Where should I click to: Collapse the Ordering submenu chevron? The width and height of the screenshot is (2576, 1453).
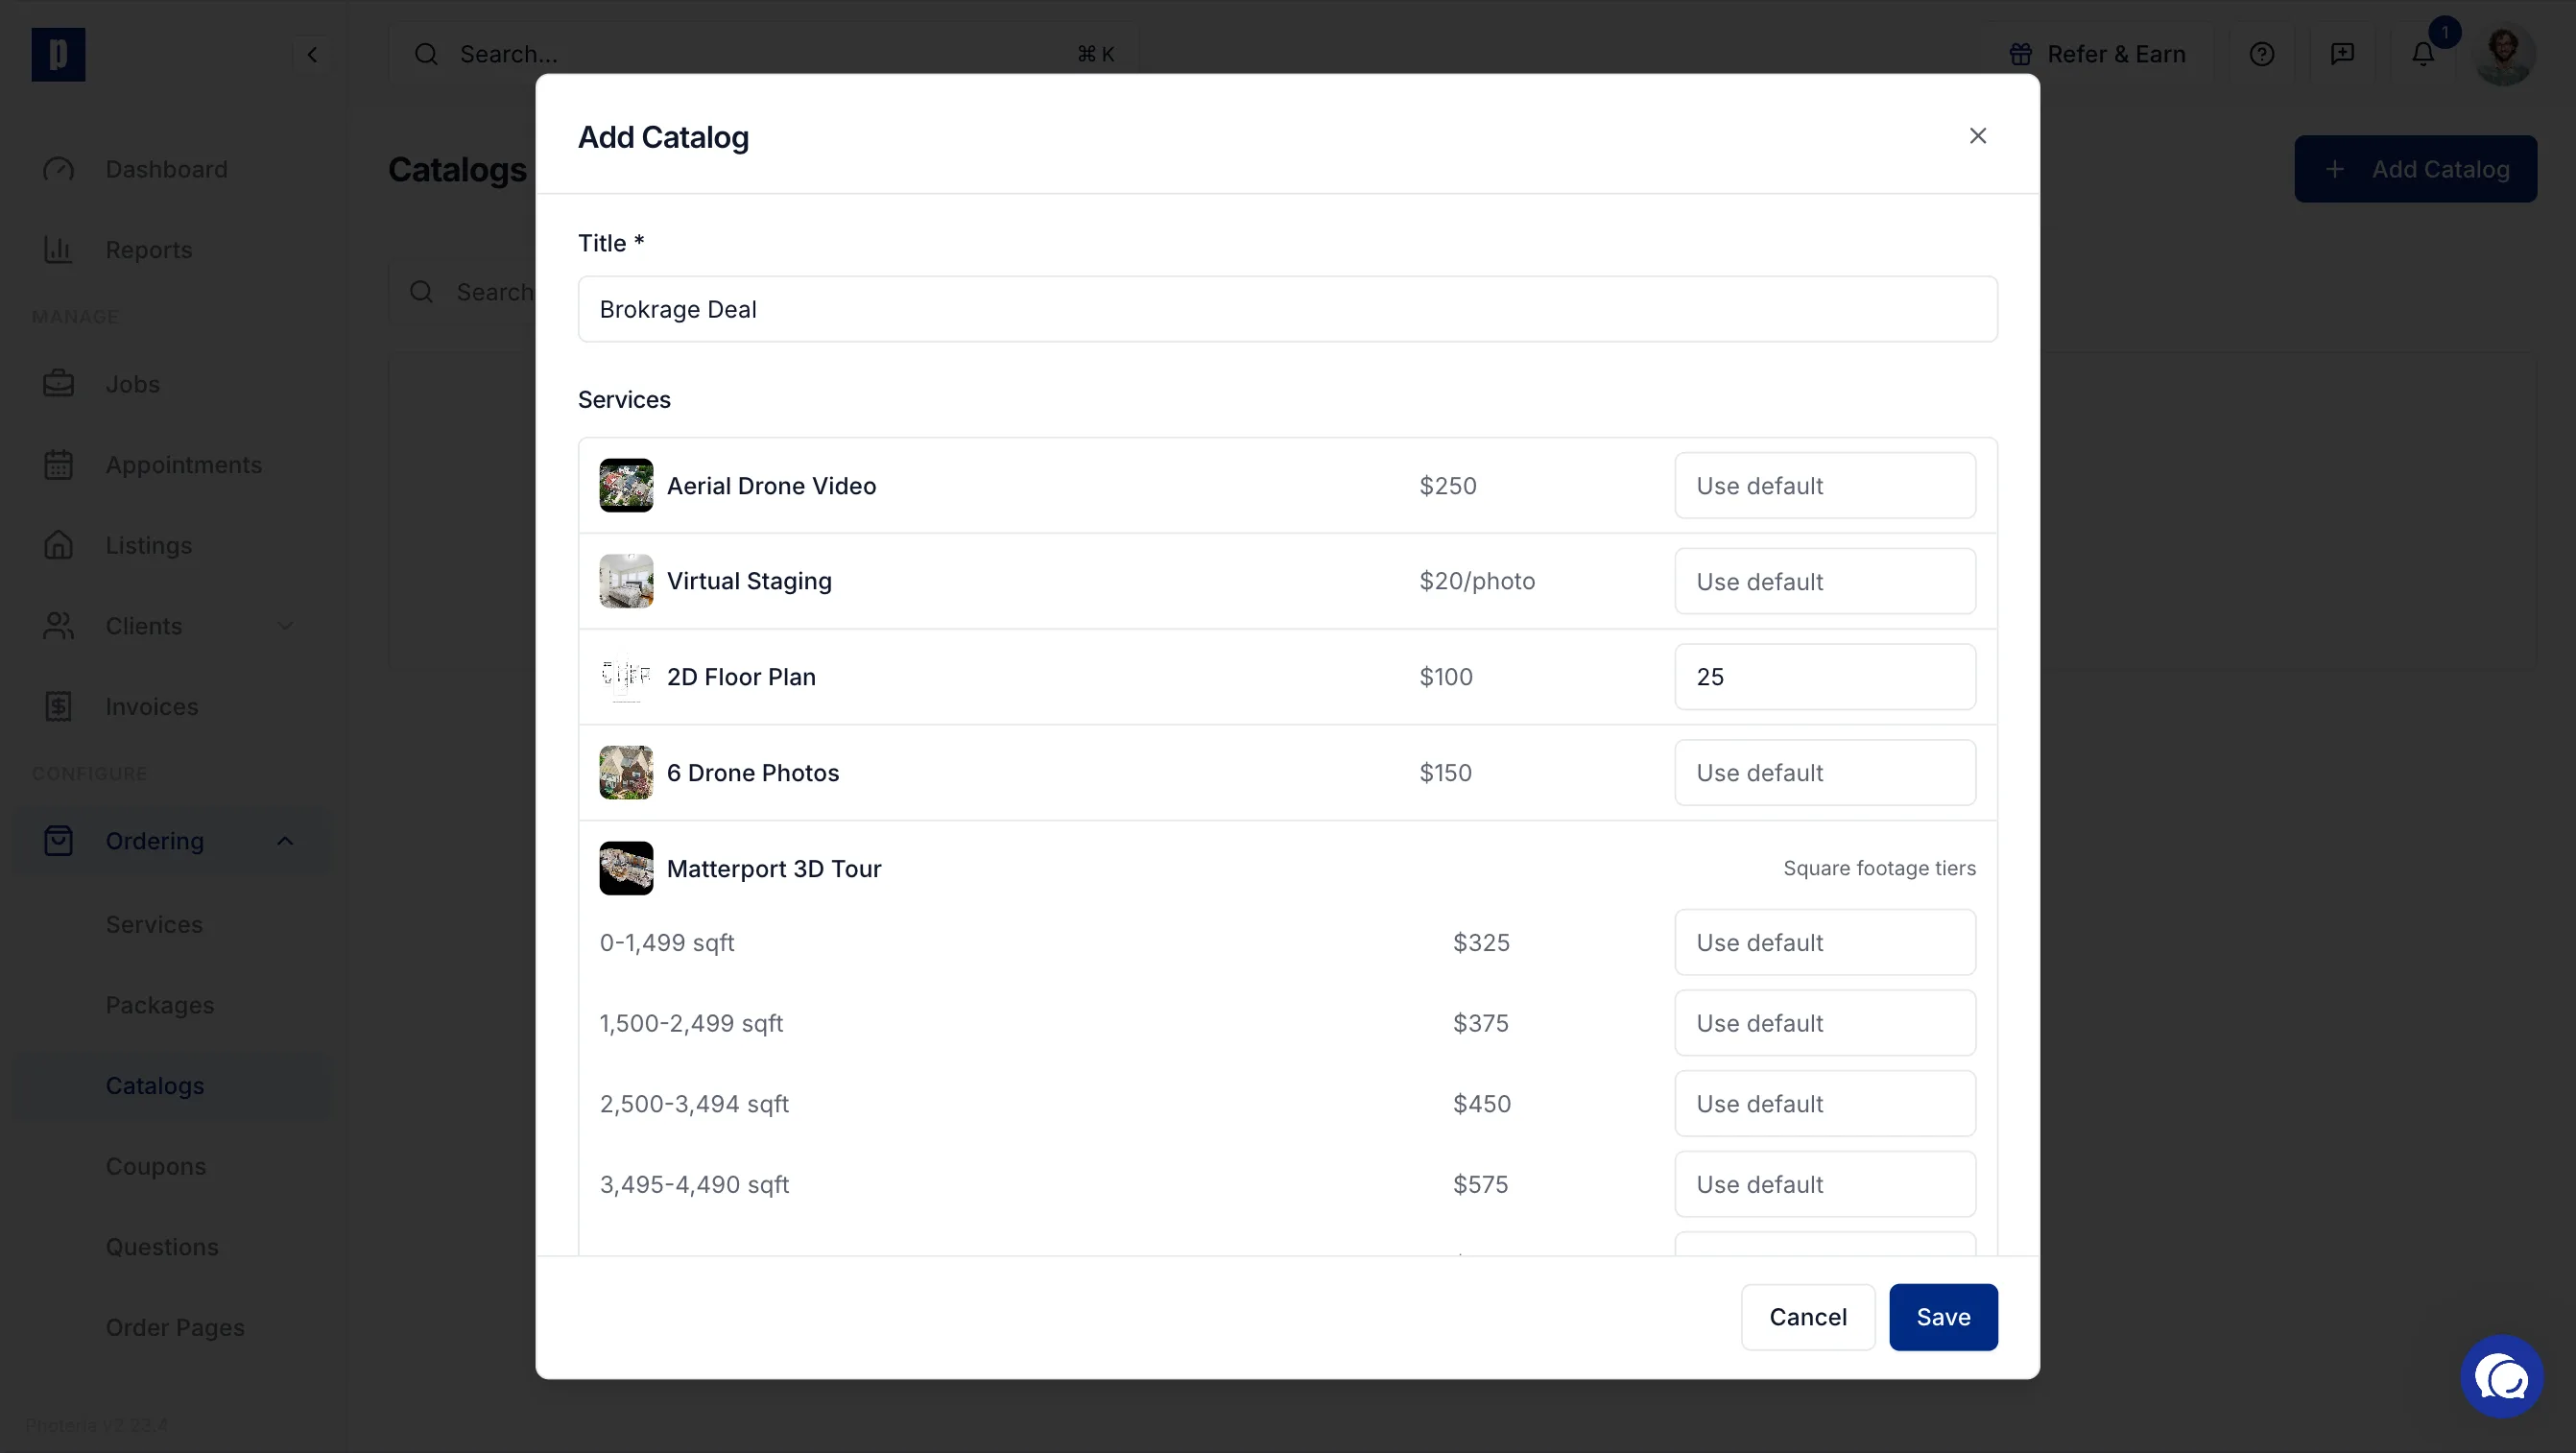pos(285,841)
